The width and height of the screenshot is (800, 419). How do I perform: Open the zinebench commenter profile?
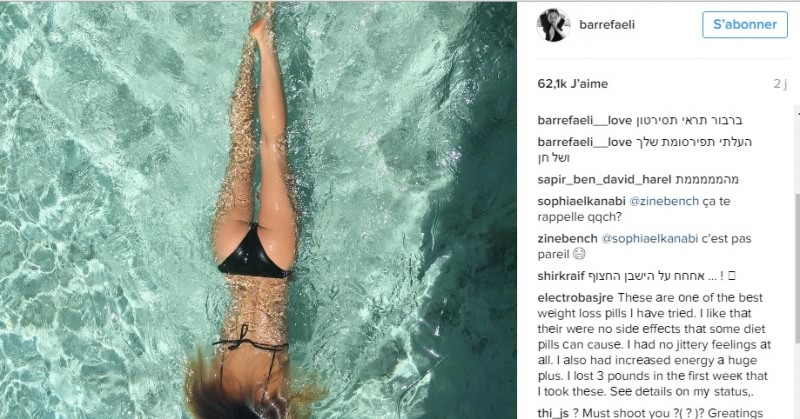(567, 238)
